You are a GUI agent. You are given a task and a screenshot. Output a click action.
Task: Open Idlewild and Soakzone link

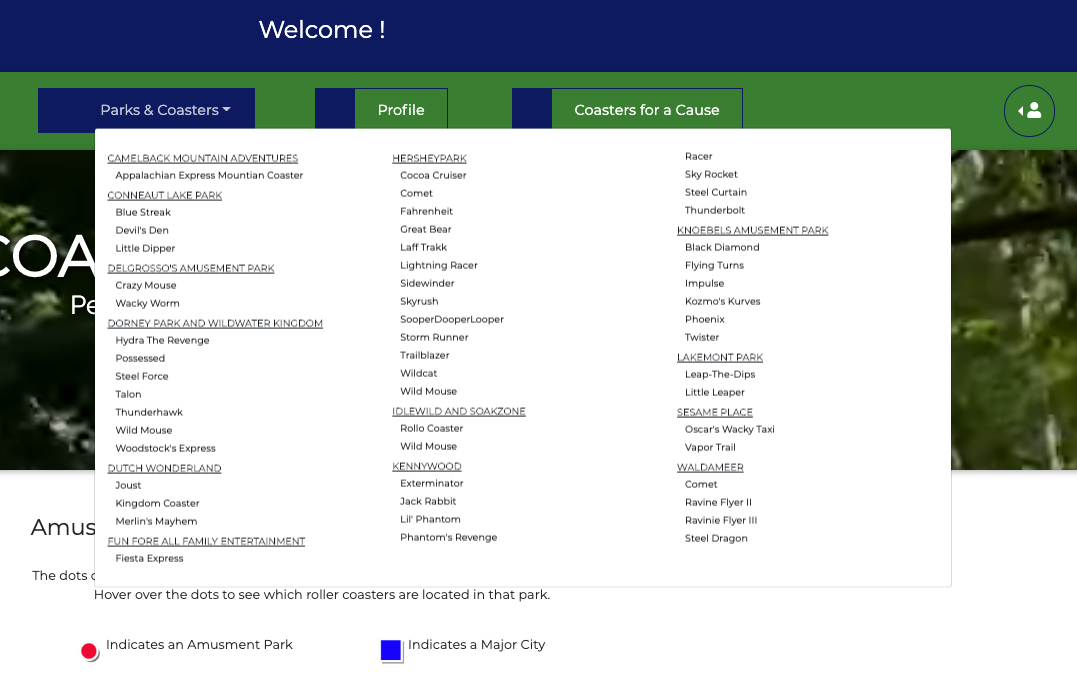[x=459, y=411]
